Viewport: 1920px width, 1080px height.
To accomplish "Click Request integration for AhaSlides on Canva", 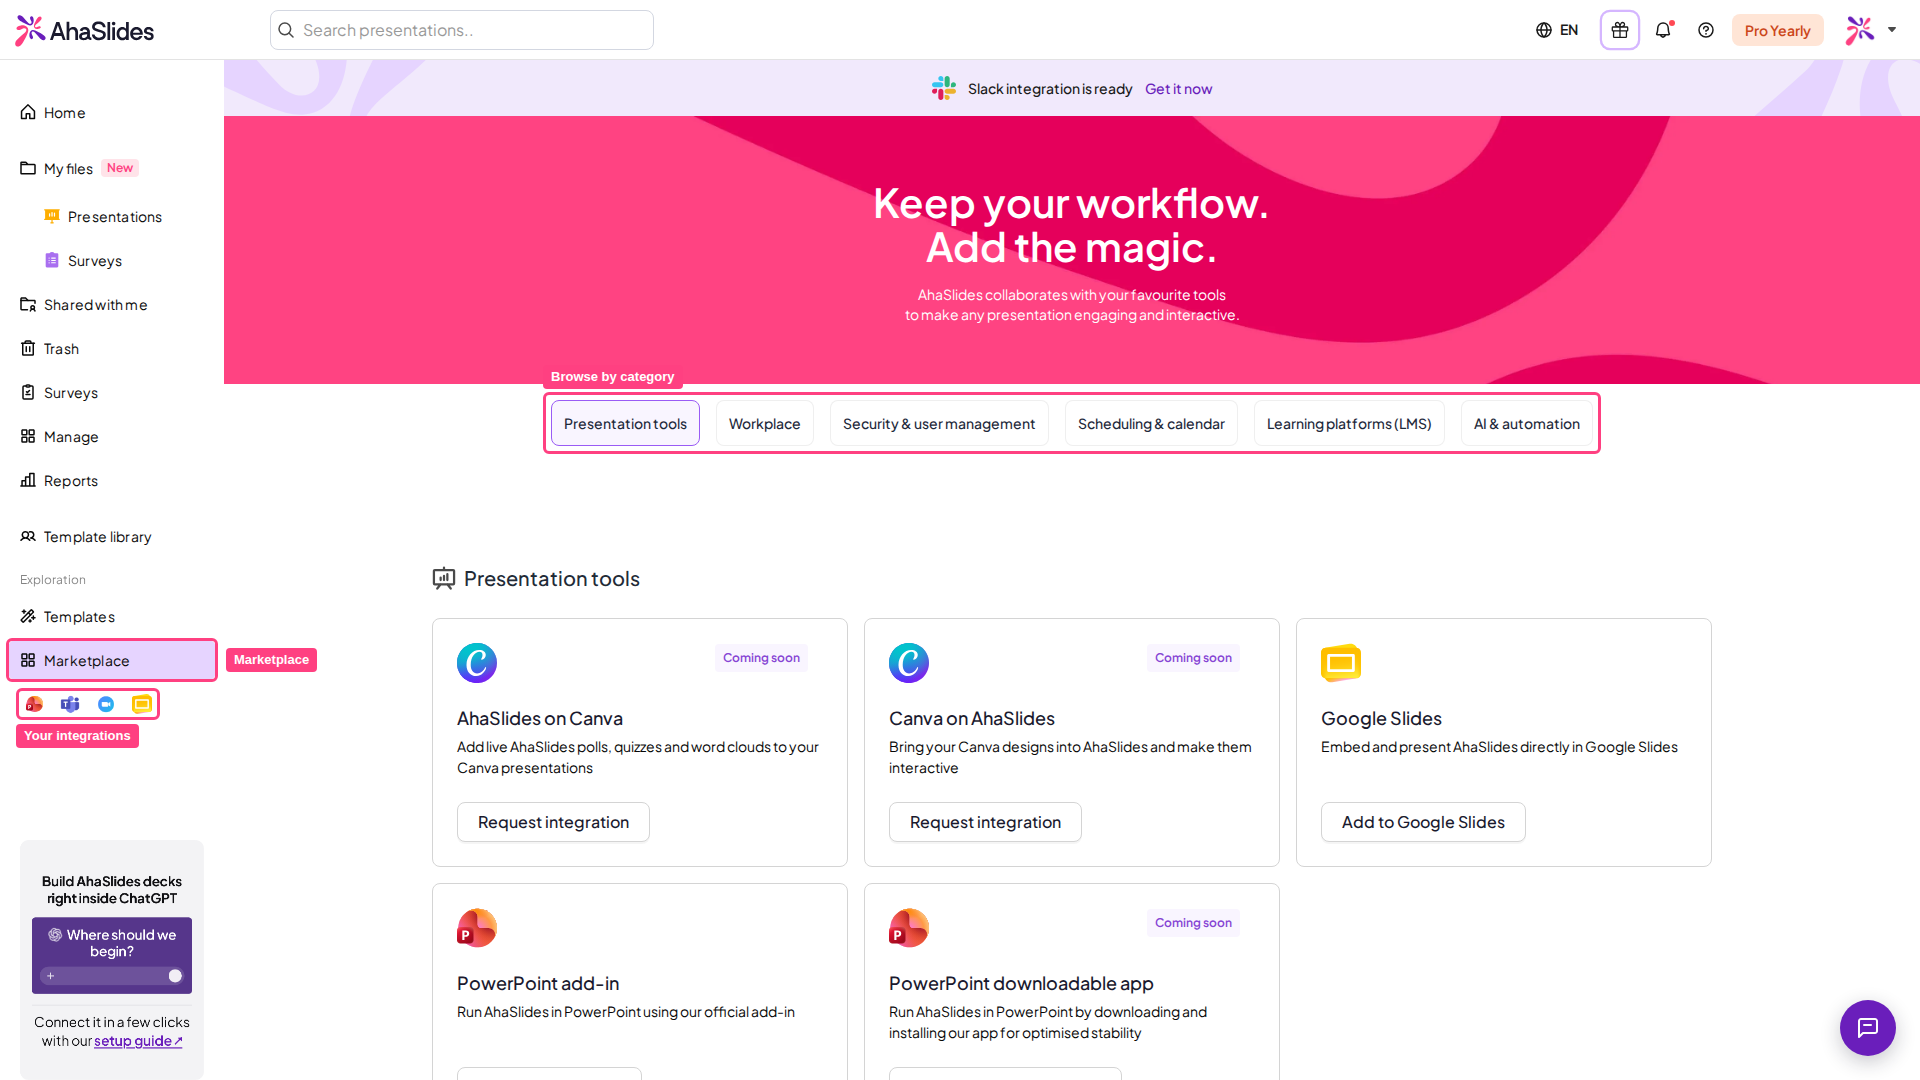I will click(553, 822).
